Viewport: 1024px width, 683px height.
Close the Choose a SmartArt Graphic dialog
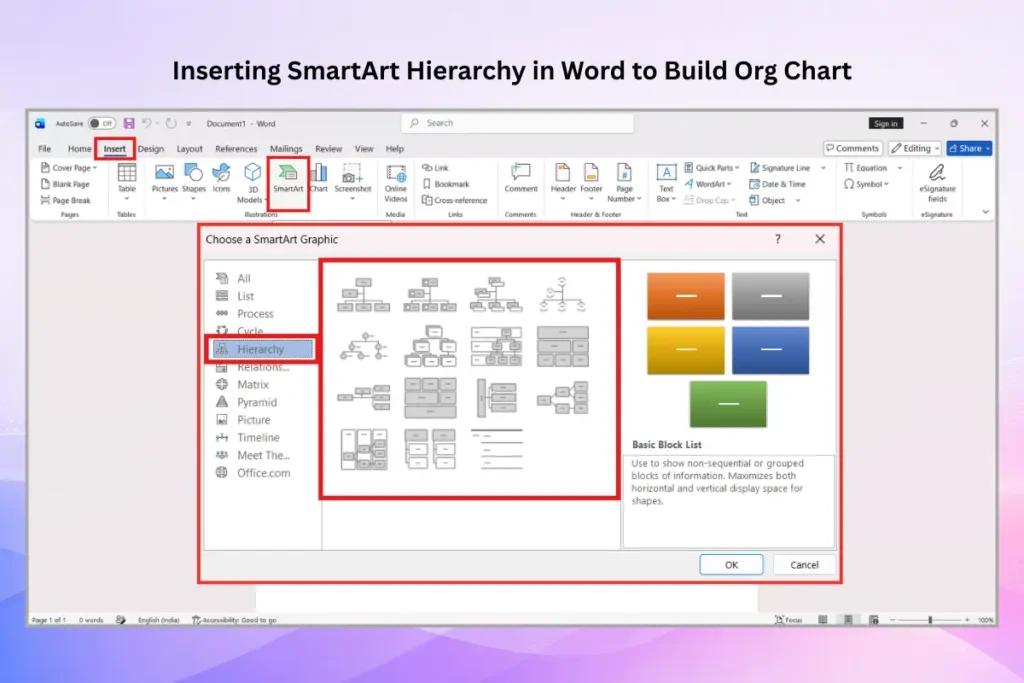(x=820, y=239)
